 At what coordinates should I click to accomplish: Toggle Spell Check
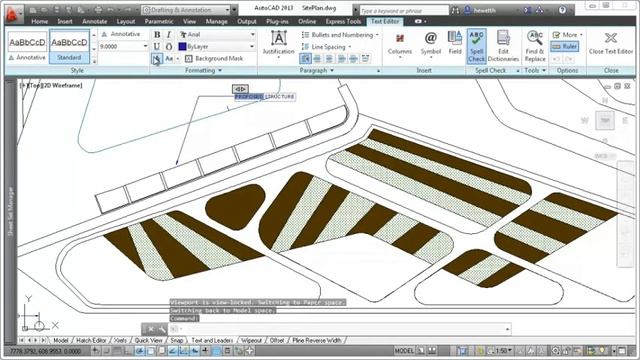coord(476,46)
